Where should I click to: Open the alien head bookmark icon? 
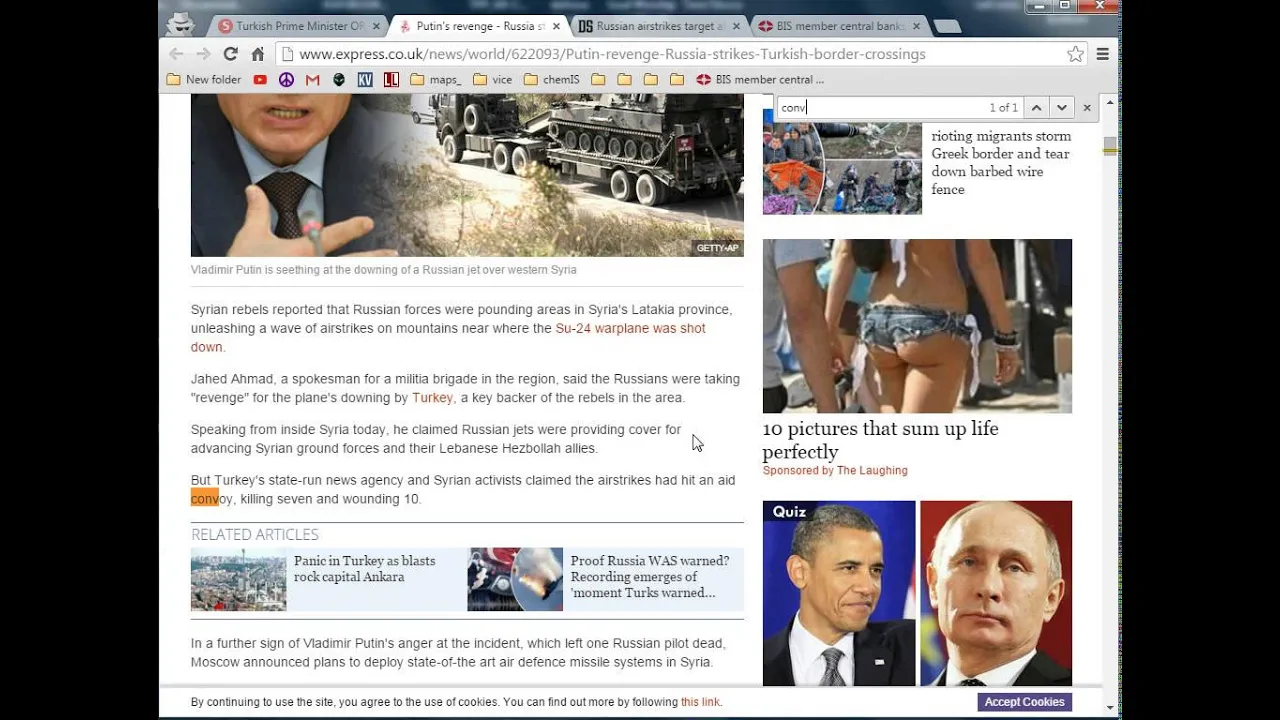339,79
